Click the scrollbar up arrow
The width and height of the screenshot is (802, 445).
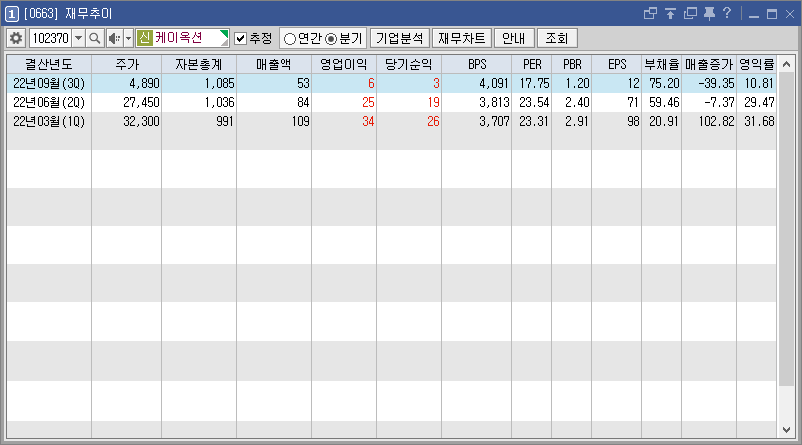787,64
